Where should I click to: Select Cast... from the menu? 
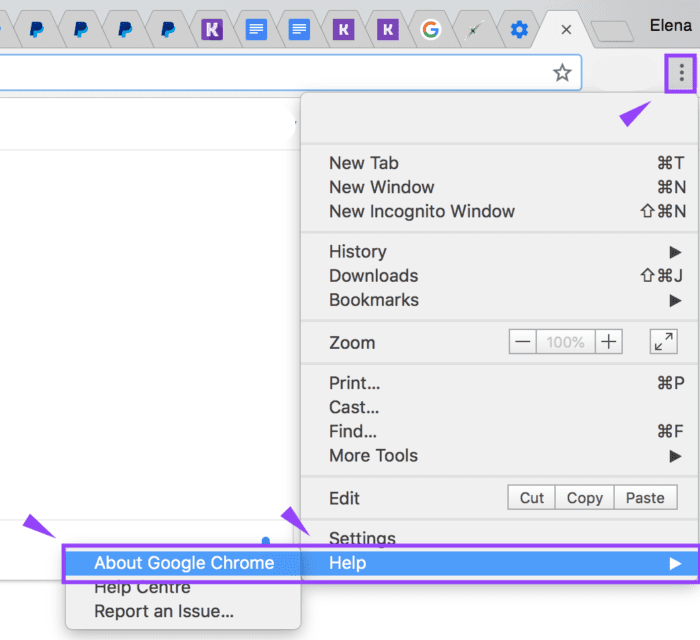coord(500,407)
